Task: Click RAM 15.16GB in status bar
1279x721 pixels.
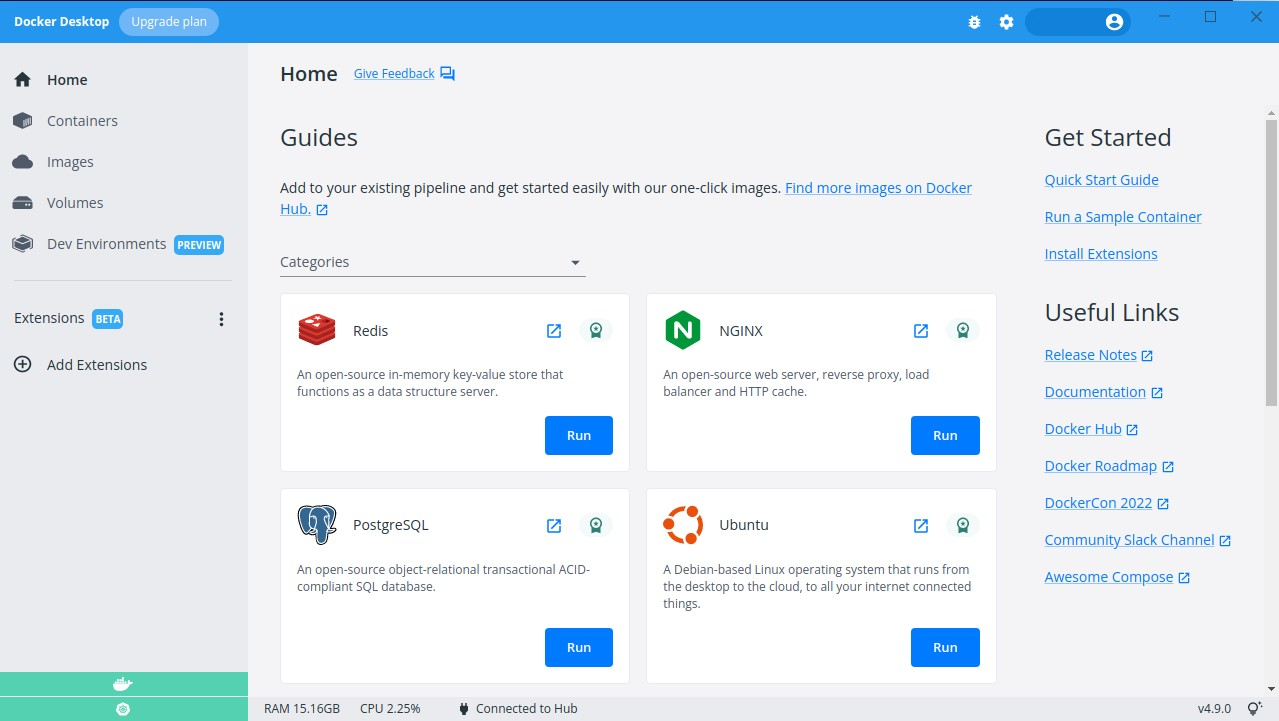Action: pos(302,709)
